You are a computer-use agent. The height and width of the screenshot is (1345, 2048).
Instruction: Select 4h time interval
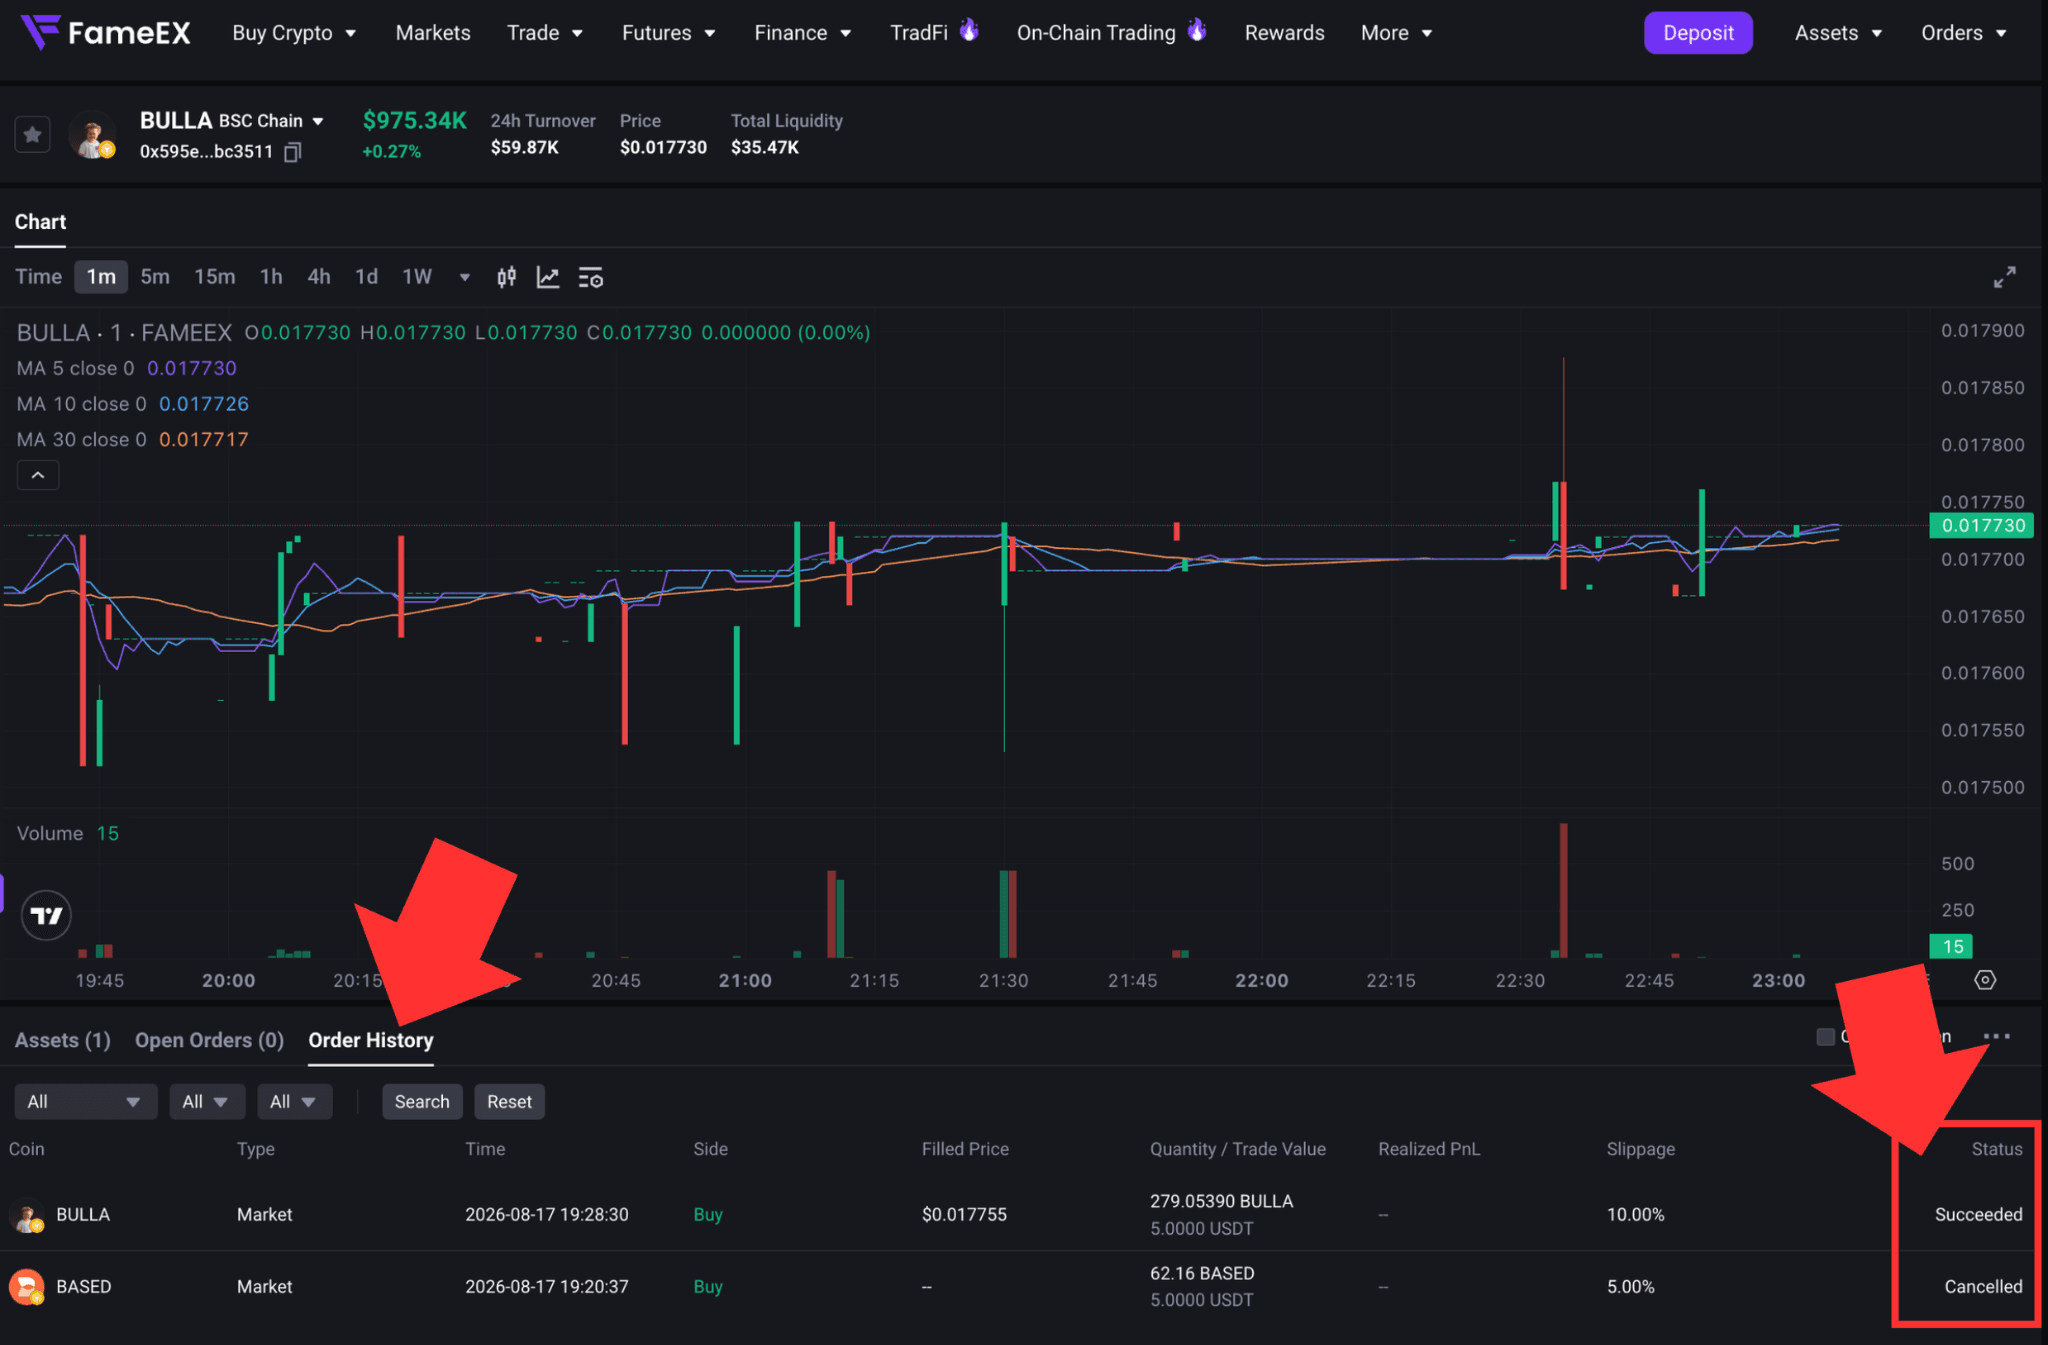click(319, 277)
